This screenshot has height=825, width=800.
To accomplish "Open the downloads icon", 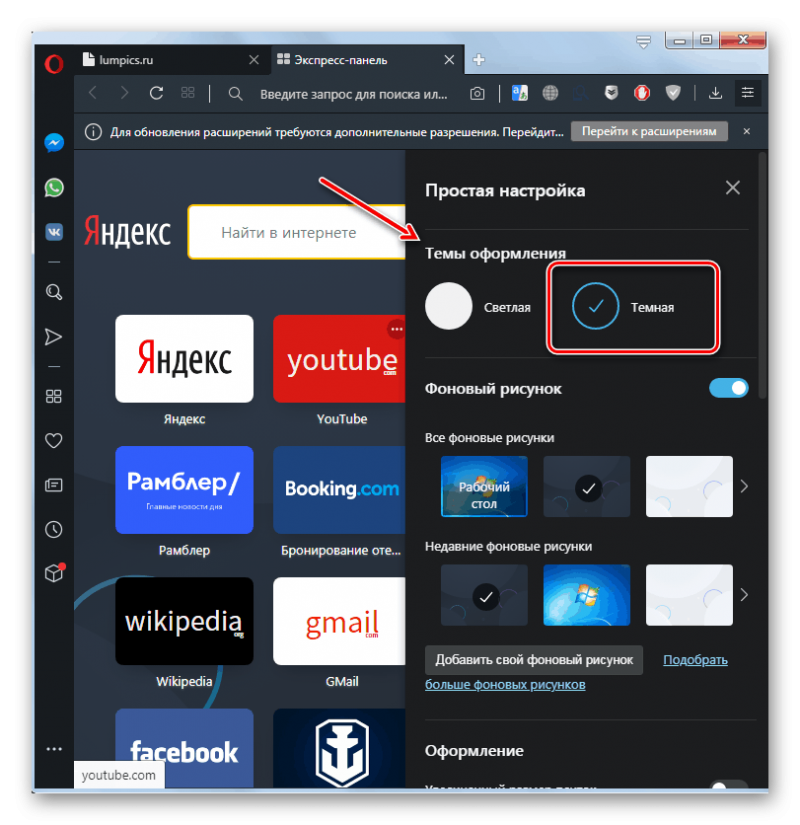I will pos(715,93).
